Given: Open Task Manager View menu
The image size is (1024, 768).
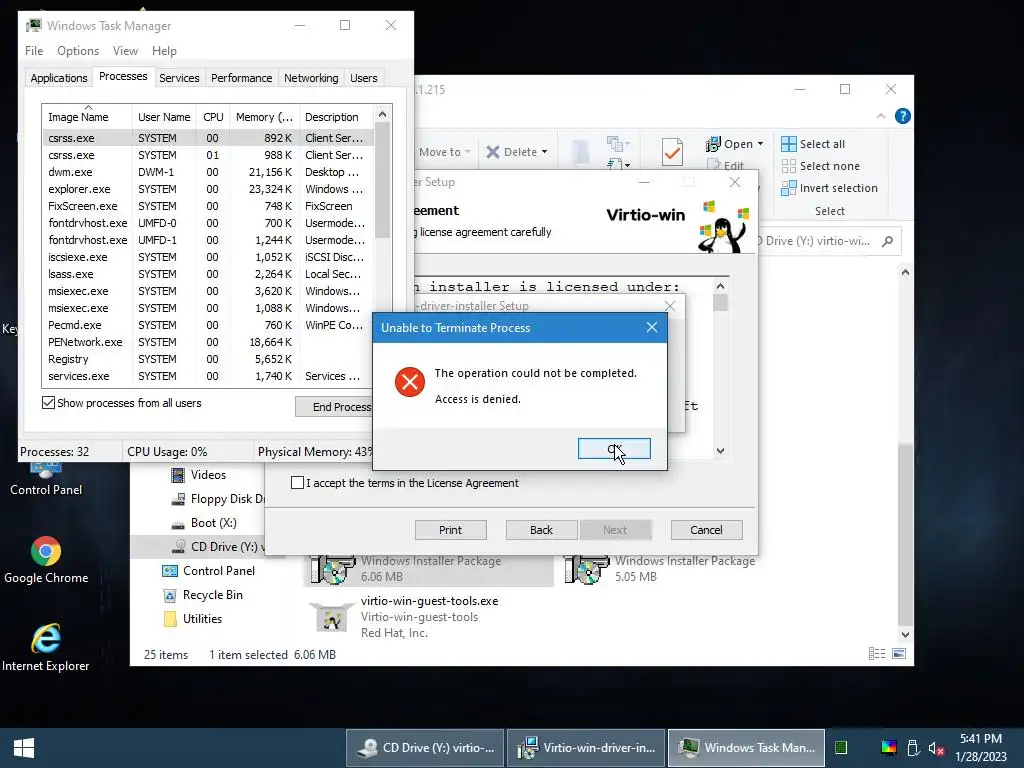Looking at the screenshot, I should click(125, 51).
